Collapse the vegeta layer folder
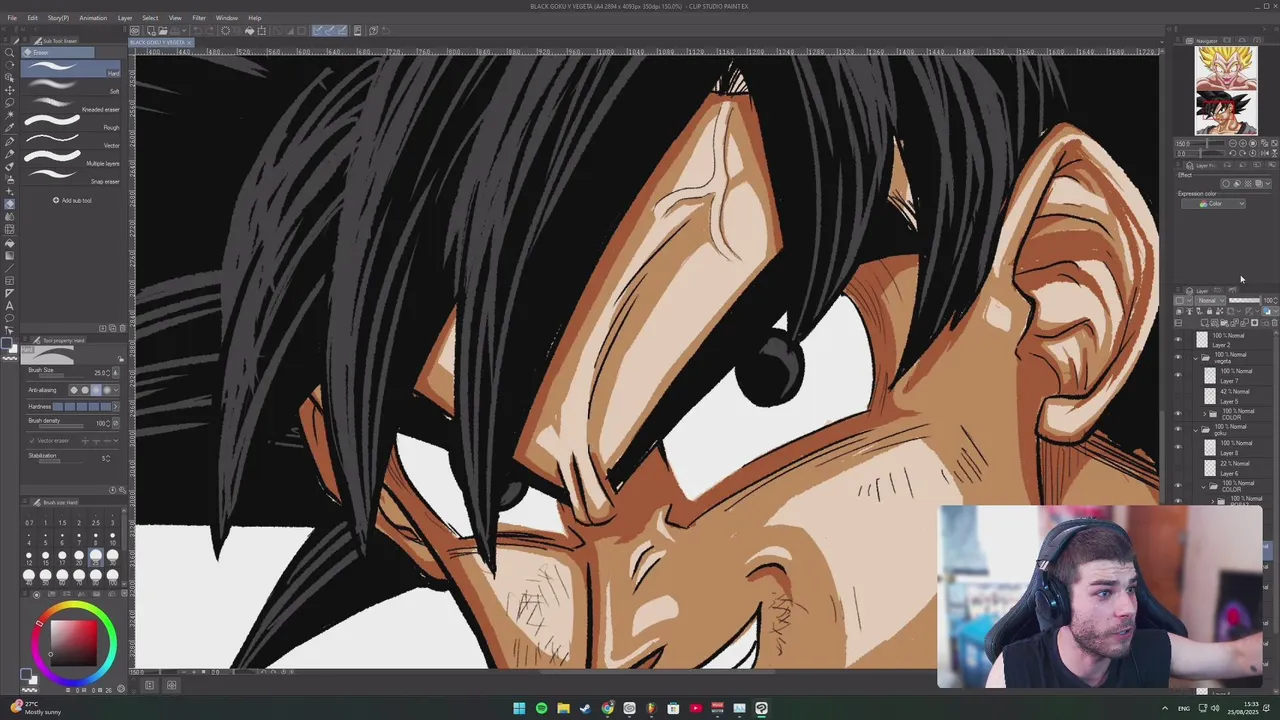 1196,358
